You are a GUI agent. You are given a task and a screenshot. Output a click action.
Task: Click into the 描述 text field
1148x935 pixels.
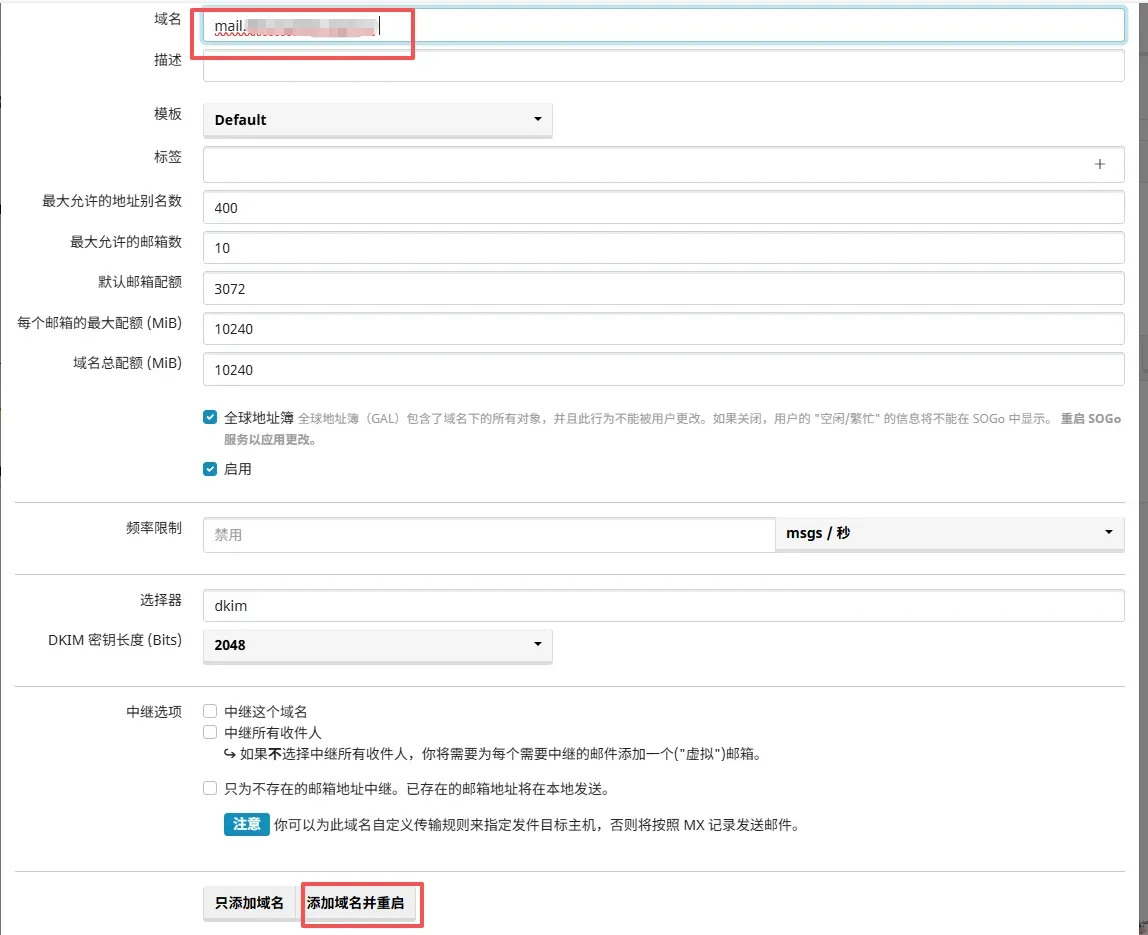point(663,66)
